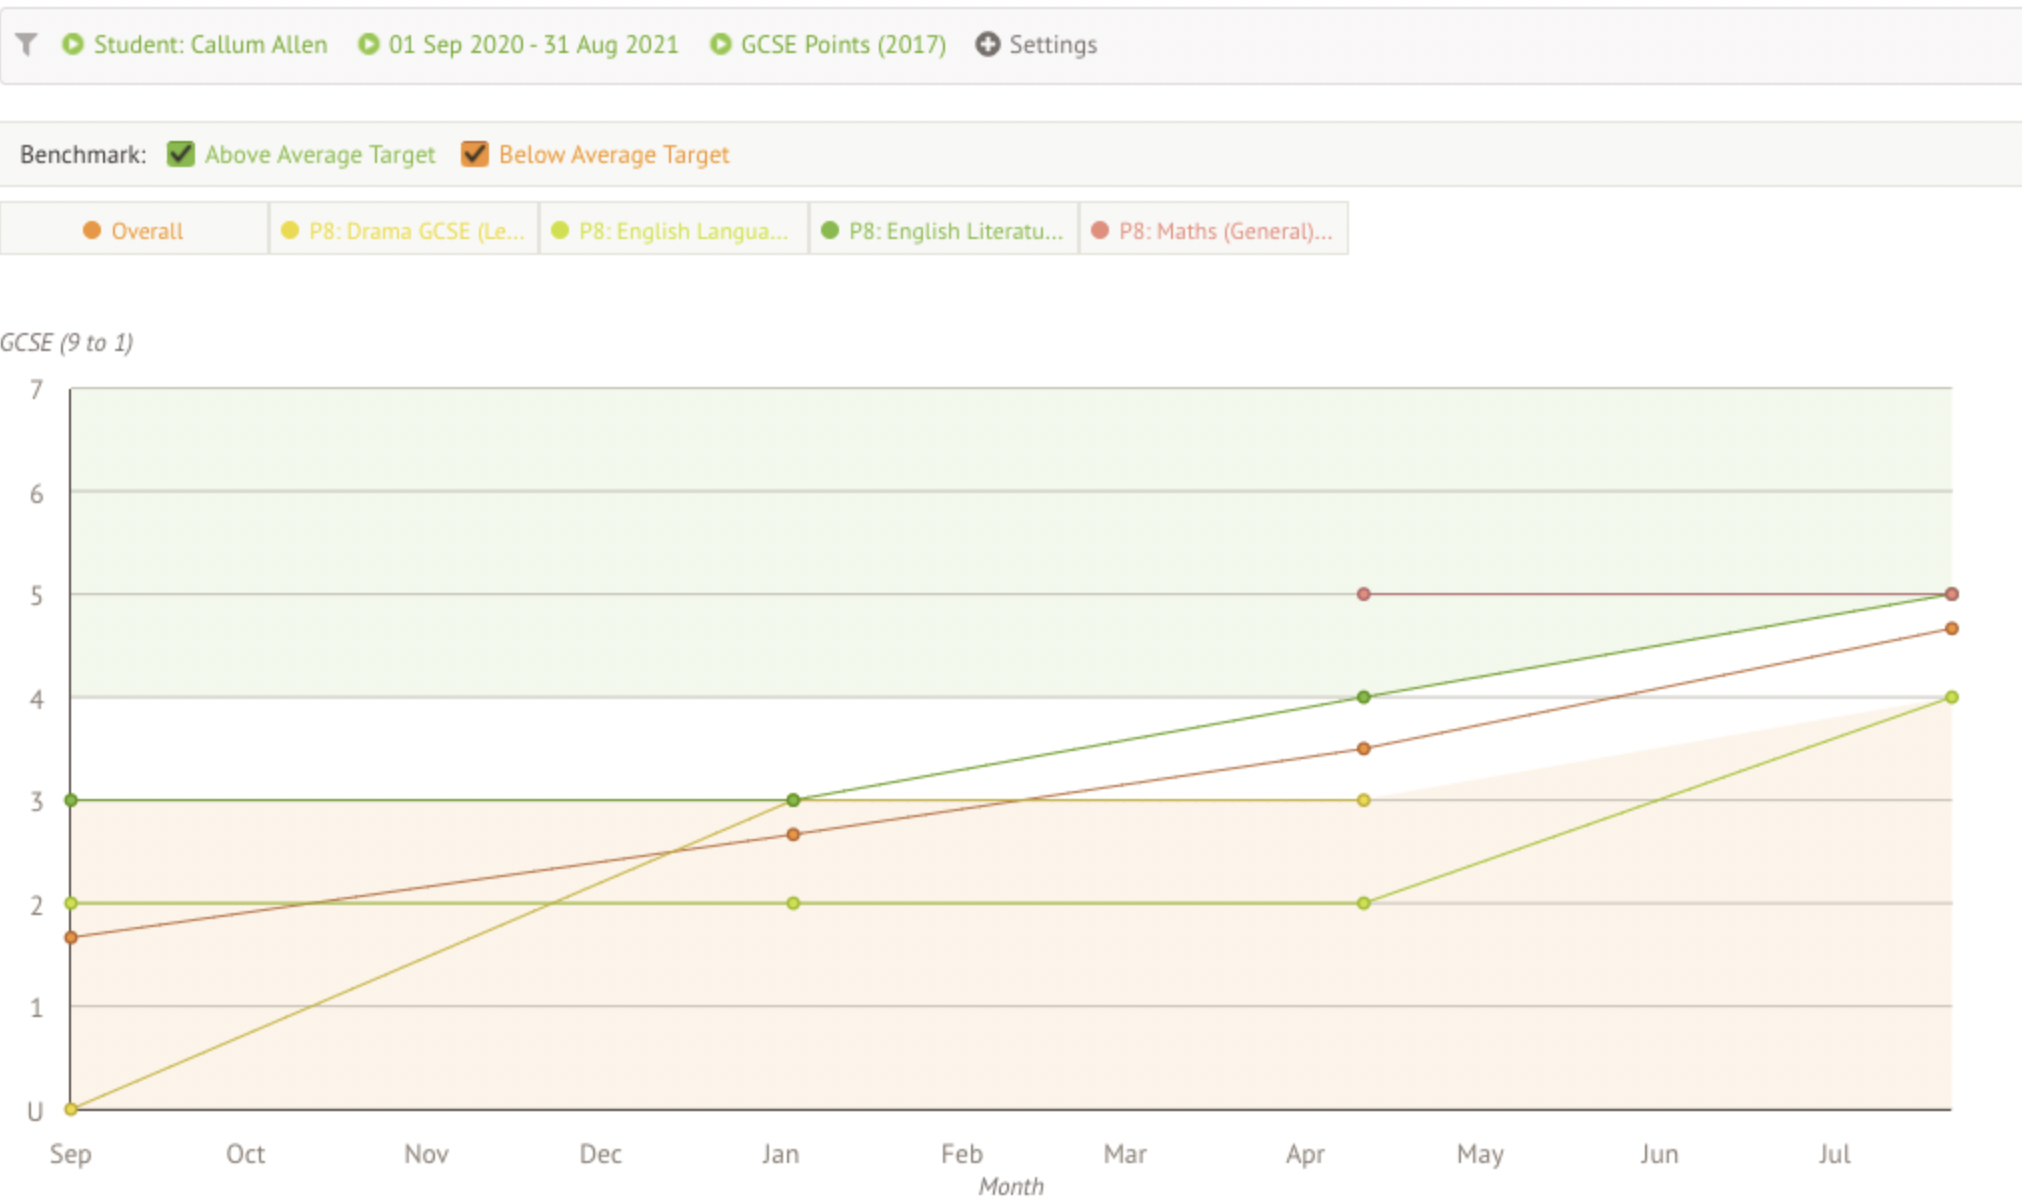The image size is (2022, 1202).
Task: Select P8: English Language legend tab
Action: tap(683, 231)
